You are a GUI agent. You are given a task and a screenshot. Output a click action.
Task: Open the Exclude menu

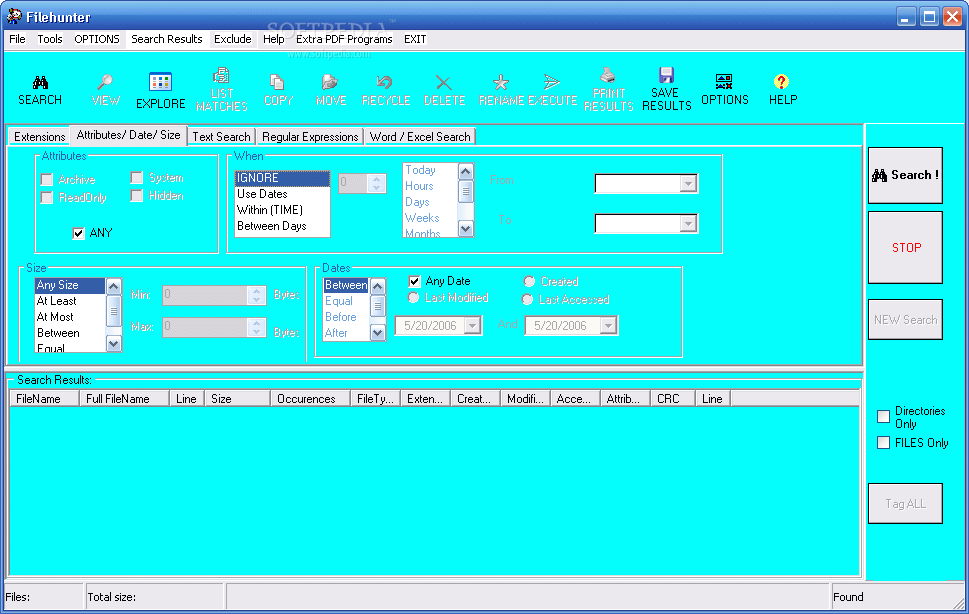(x=232, y=39)
